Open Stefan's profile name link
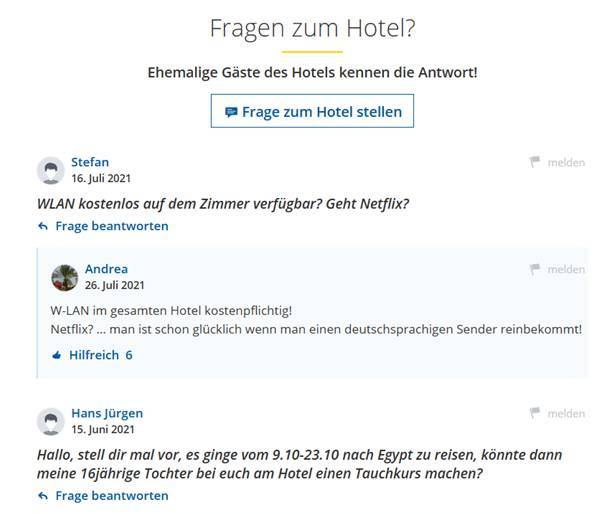 [x=90, y=162]
